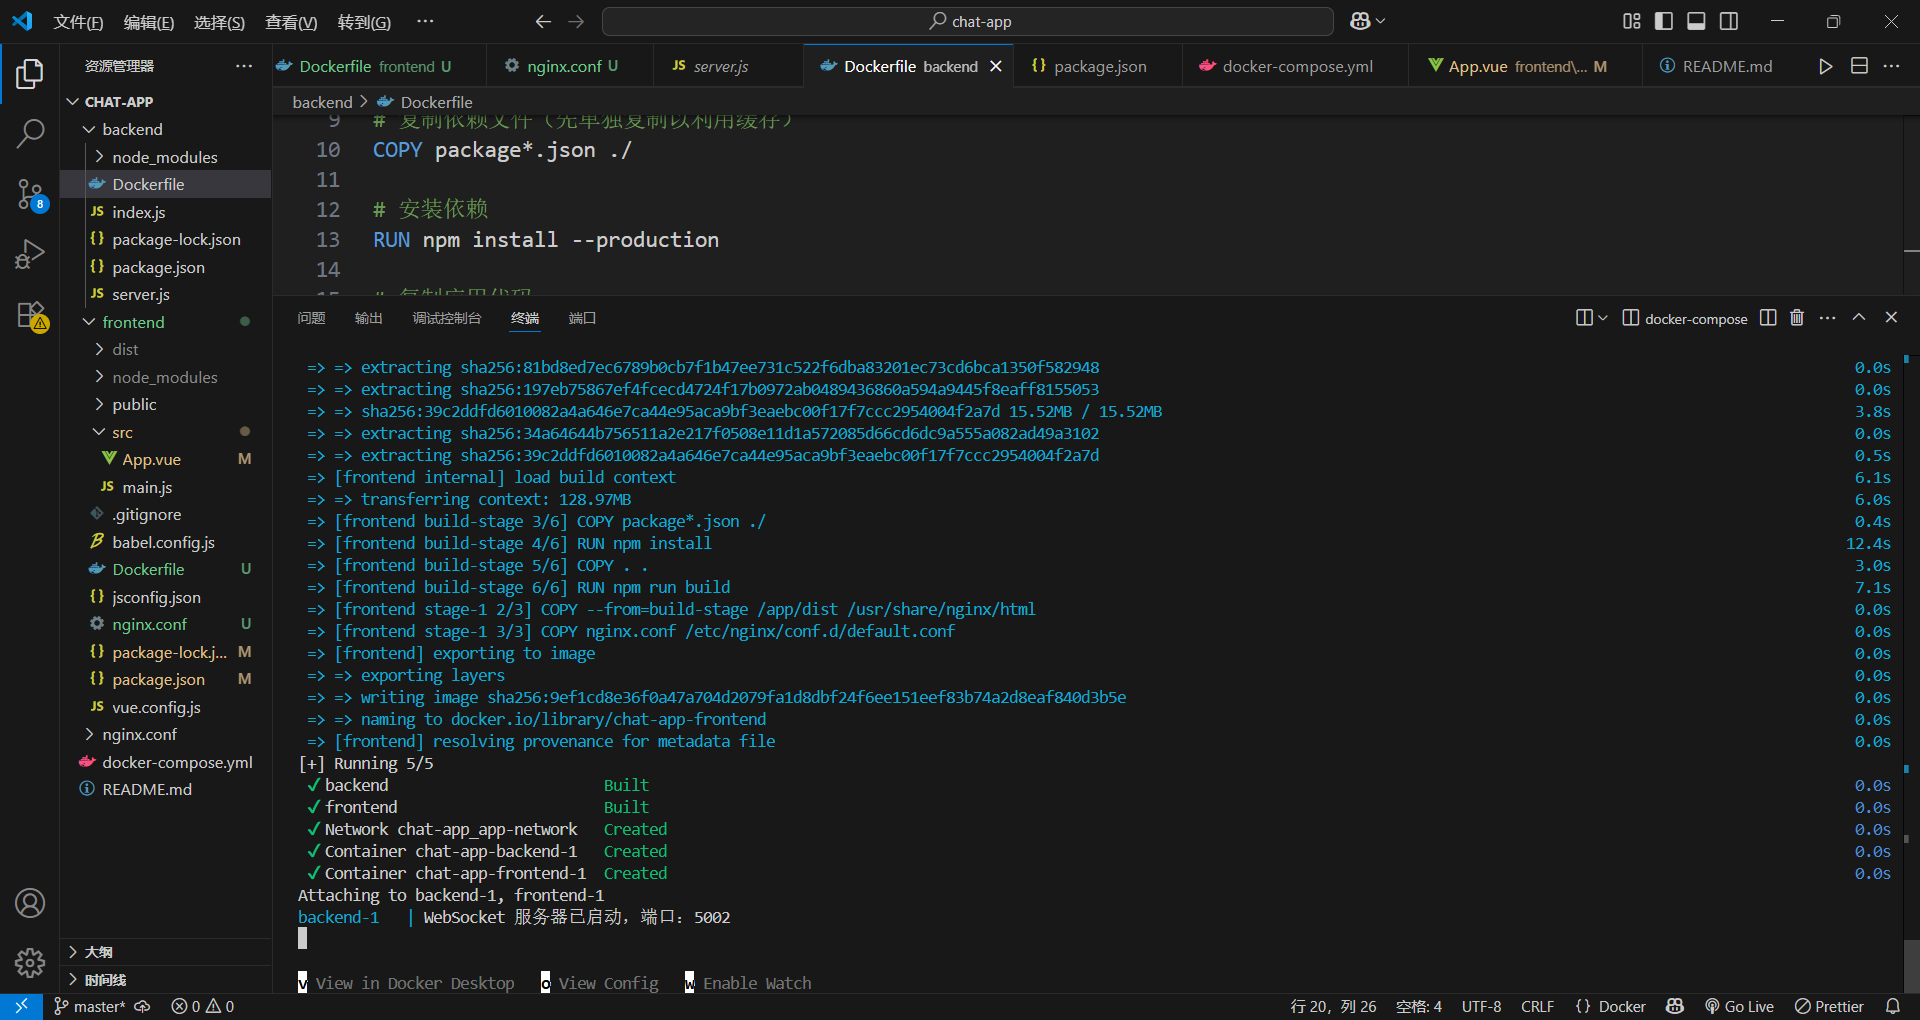Split the docker-compose terminal
This screenshot has height=1020, width=1920.
1768,318
